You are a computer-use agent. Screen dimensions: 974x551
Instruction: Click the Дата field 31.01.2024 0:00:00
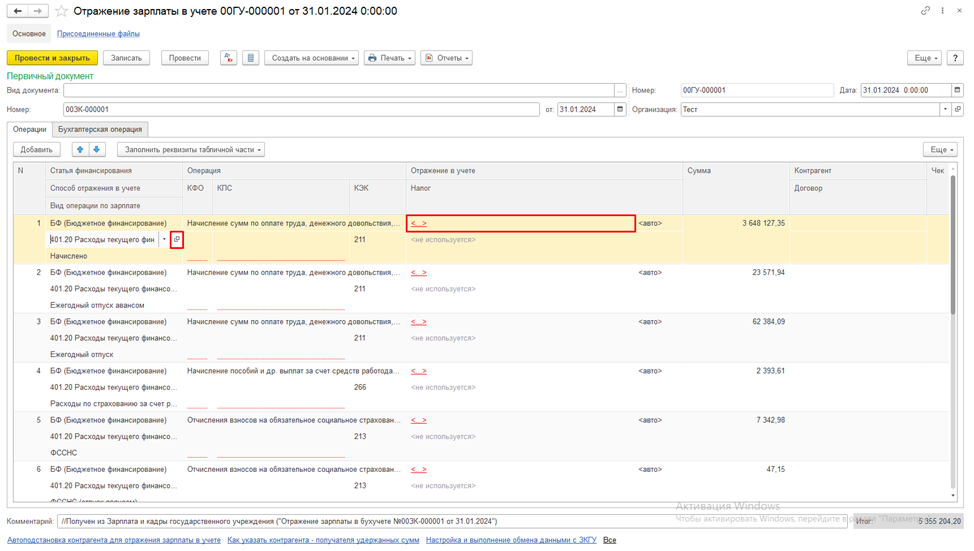click(906, 90)
